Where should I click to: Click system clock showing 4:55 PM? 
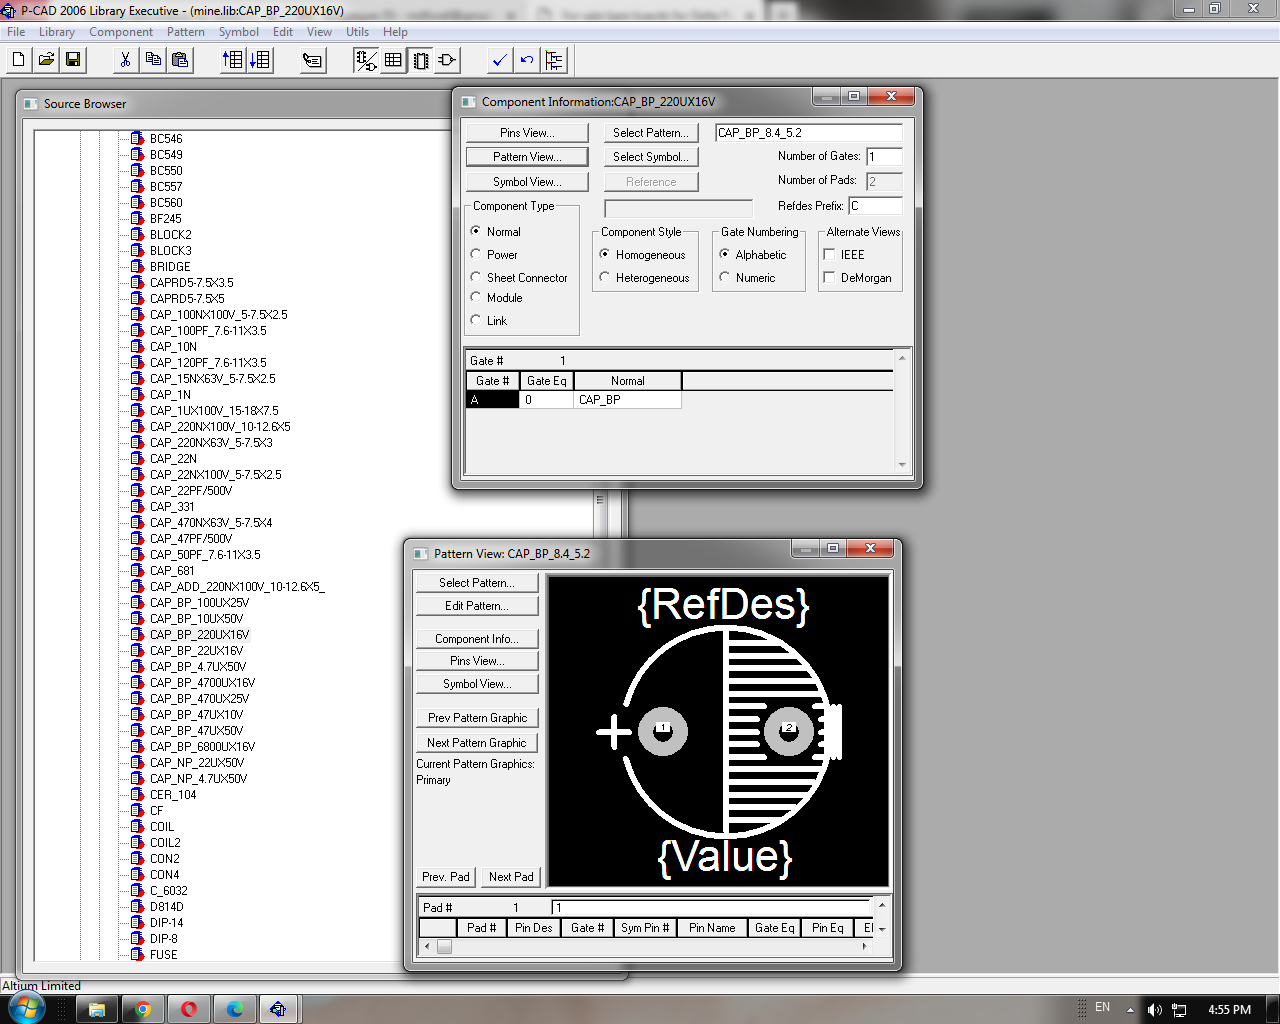point(1229,1009)
